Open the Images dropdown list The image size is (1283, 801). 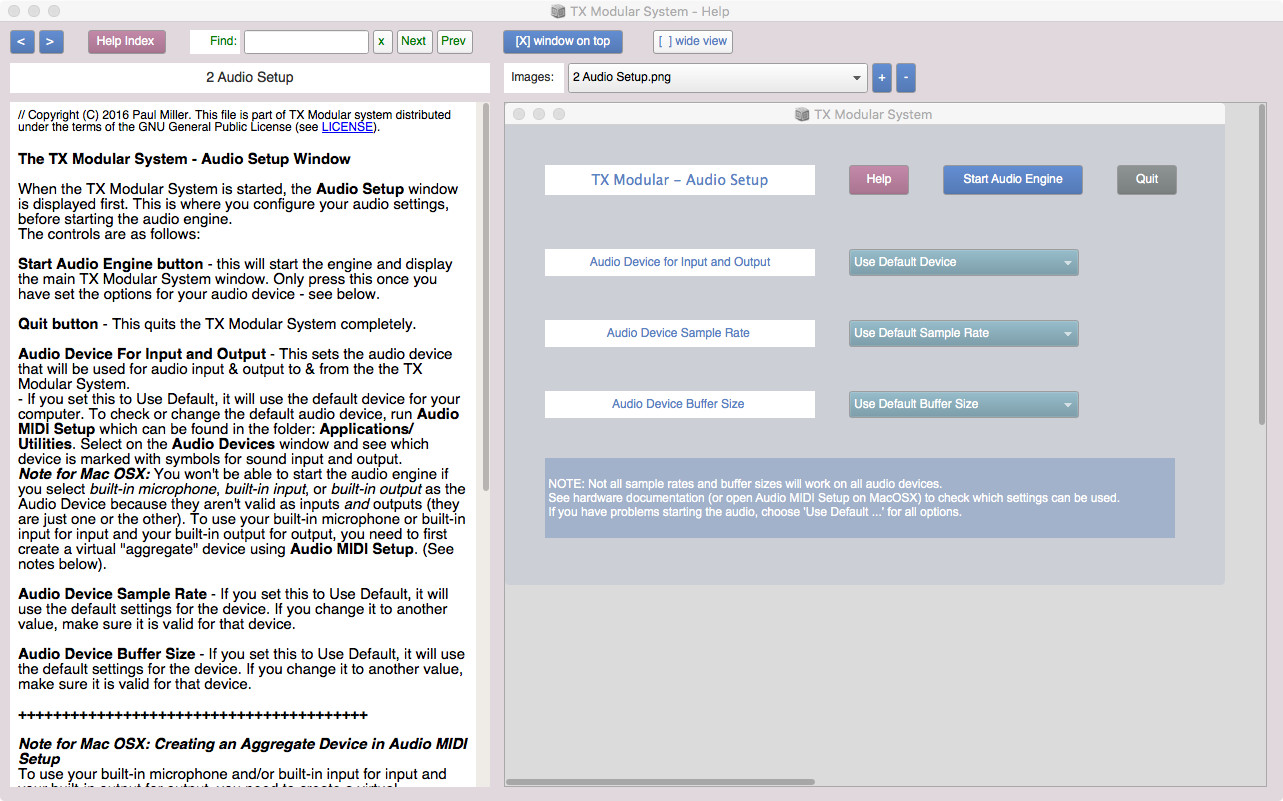point(717,78)
